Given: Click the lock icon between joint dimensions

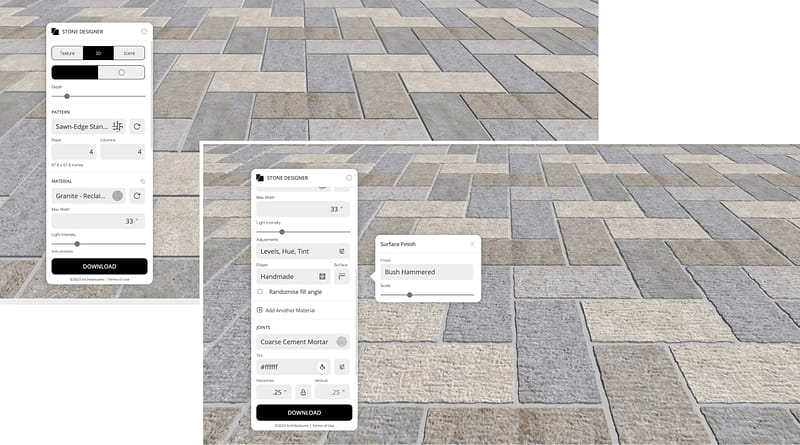Looking at the screenshot, I should click(x=303, y=393).
